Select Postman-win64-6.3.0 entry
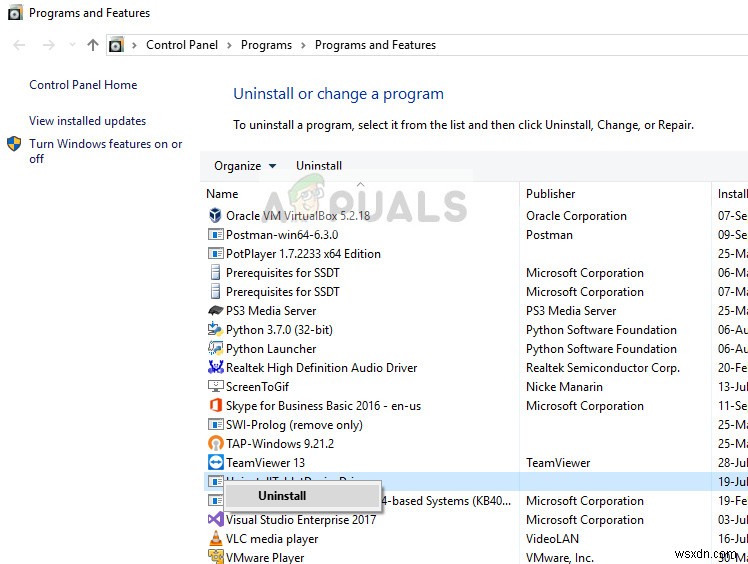The width and height of the screenshot is (748, 564). coord(282,235)
